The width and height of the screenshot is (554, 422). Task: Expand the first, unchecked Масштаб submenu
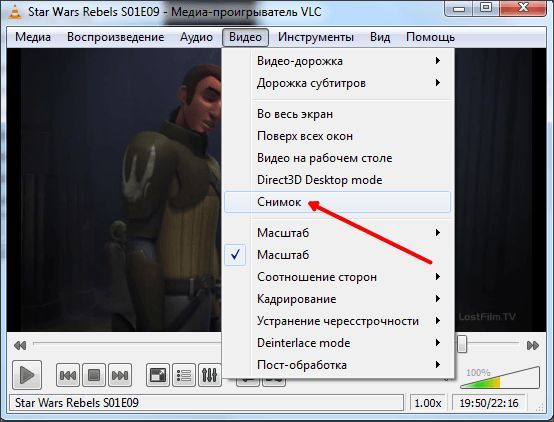pos(337,233)
